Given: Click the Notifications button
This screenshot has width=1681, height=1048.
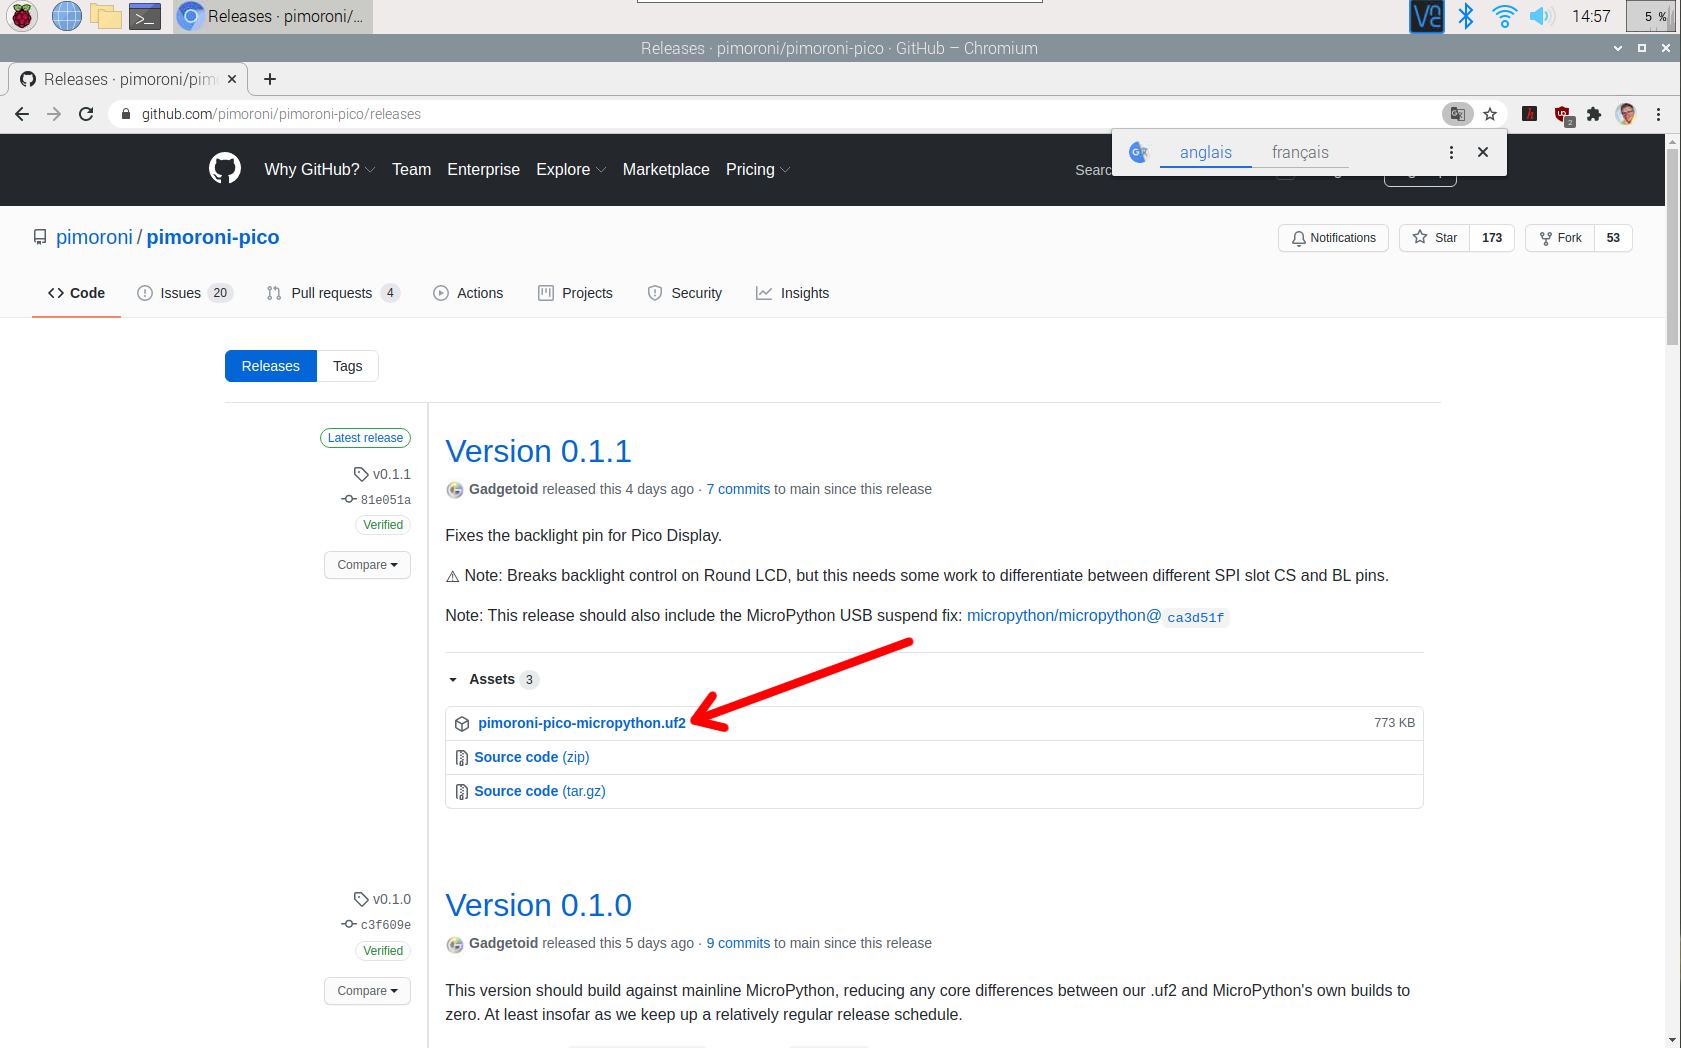Looking at the screenshot, I should 1333,238.
